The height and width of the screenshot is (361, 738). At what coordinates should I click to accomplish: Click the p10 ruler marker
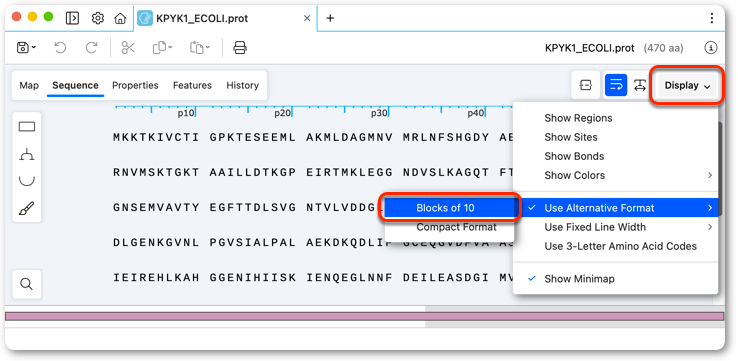pos(186,113)
